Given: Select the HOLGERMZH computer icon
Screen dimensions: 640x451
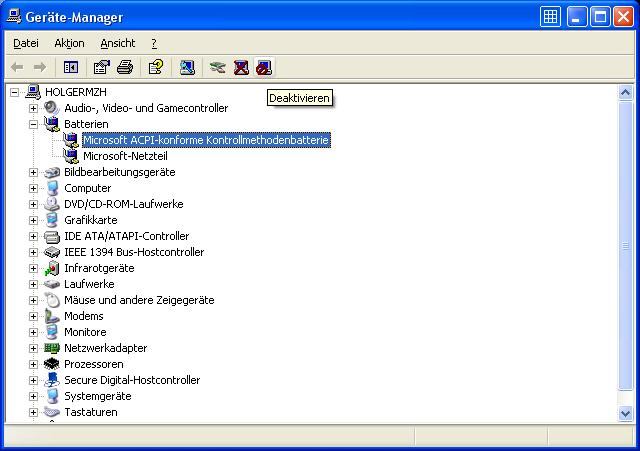Looking at the screenshot, I should [33, 92].
